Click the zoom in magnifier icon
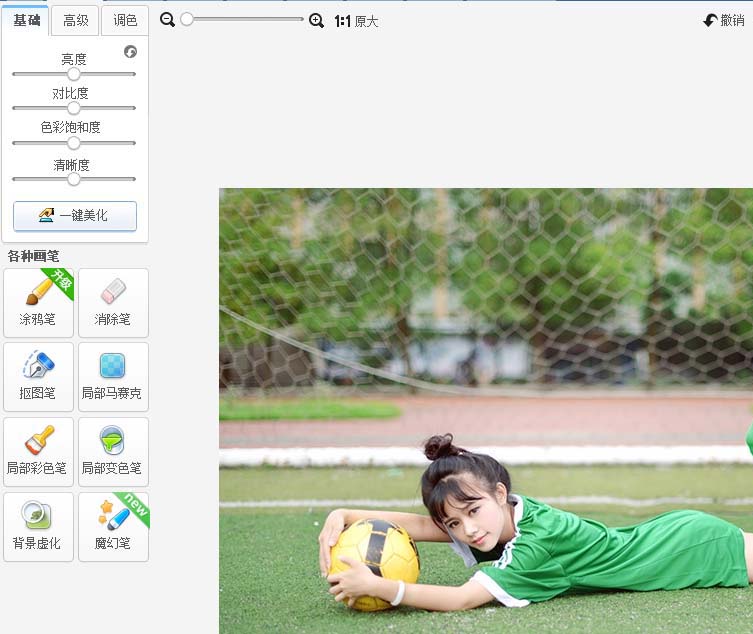753x634 pixels. point(316,21)
